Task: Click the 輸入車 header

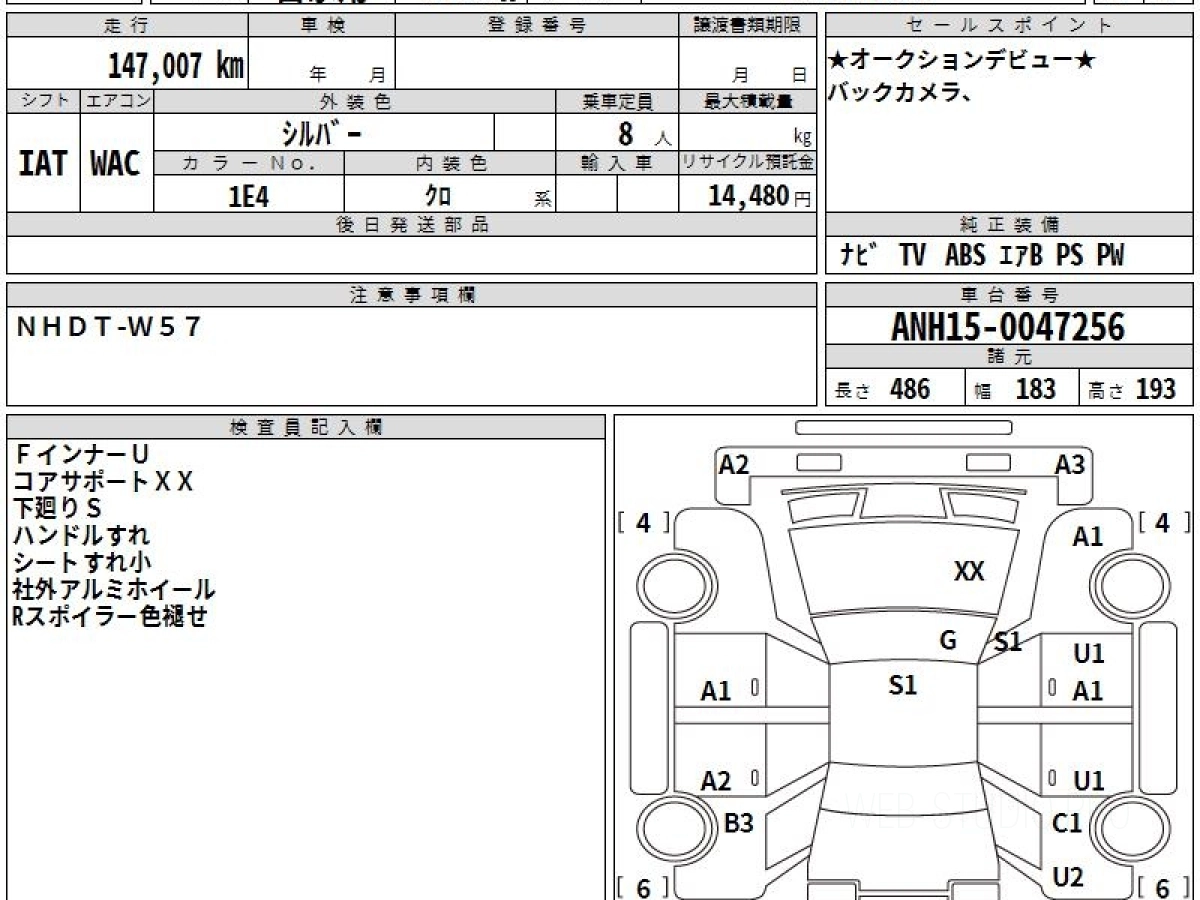Action: click(617, 163)
